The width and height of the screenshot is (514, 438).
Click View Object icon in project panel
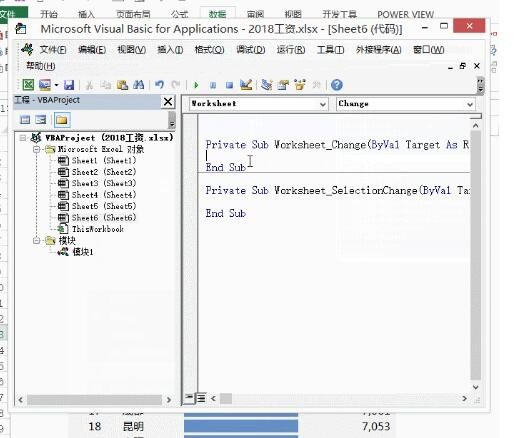[x=41, y=120]
